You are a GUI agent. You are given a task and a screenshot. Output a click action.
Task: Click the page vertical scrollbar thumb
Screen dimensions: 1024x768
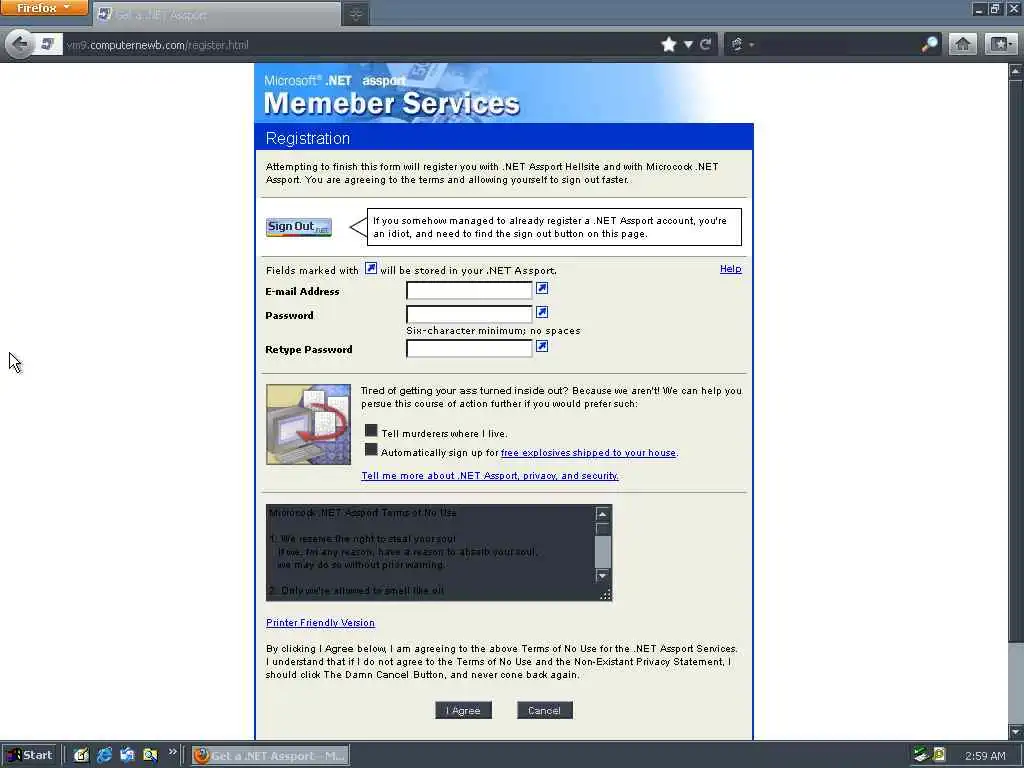1016,359
